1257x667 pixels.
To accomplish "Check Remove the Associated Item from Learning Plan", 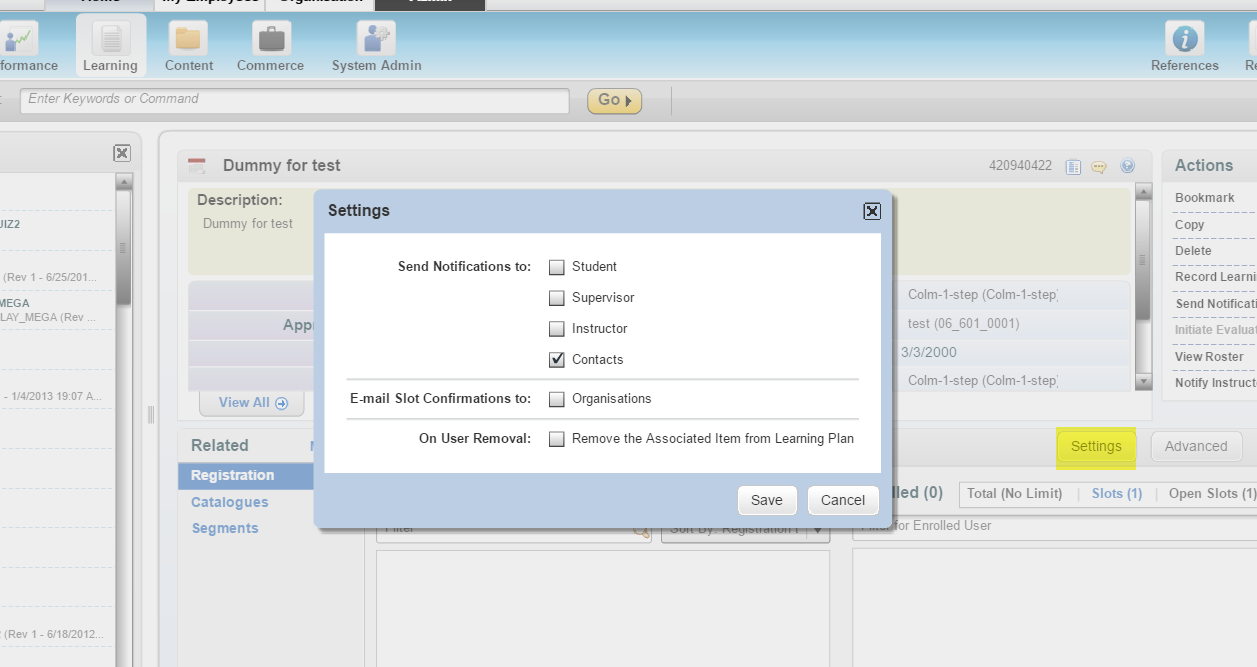I will [x=557, y=439].
